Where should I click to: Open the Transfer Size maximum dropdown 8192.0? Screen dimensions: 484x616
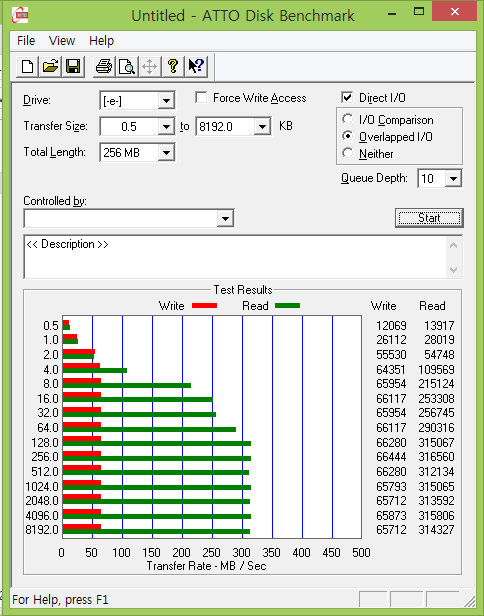pyautogui.click(x=262, y=127)
